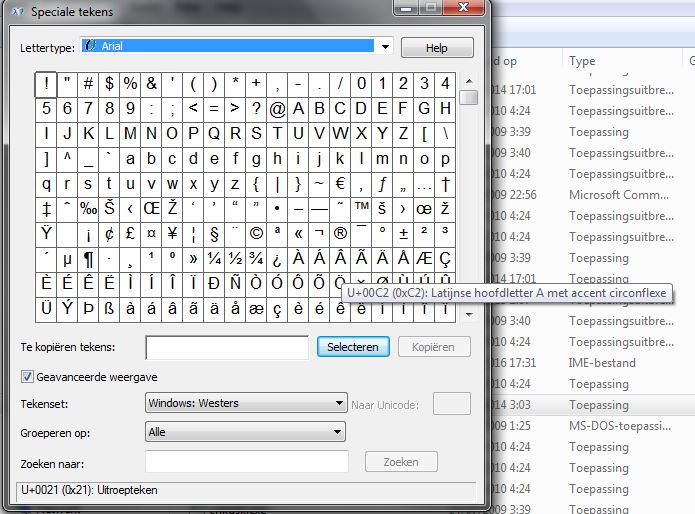This screenshot has height=514, width=695.
Task: Expand the Tekenset dropdown
Action: coord(339,403)
